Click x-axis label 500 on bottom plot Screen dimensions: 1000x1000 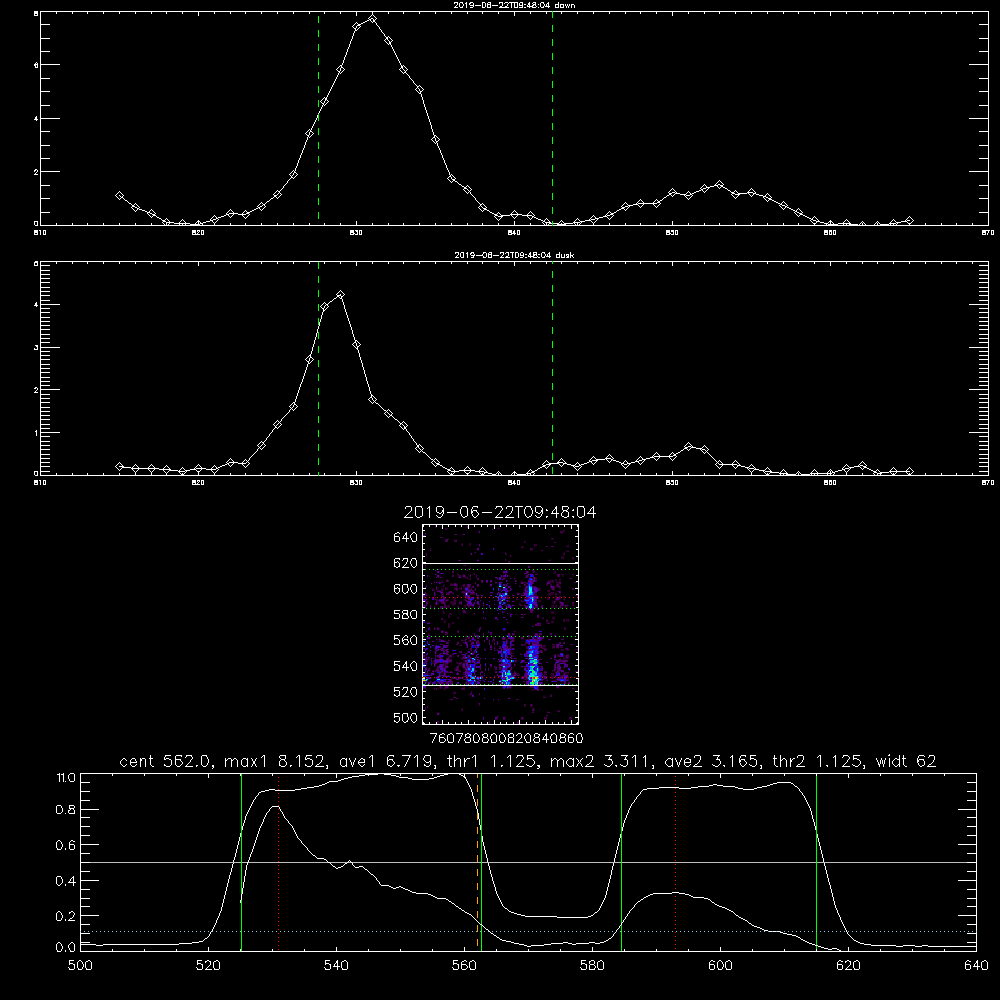[x=80, y=966]
